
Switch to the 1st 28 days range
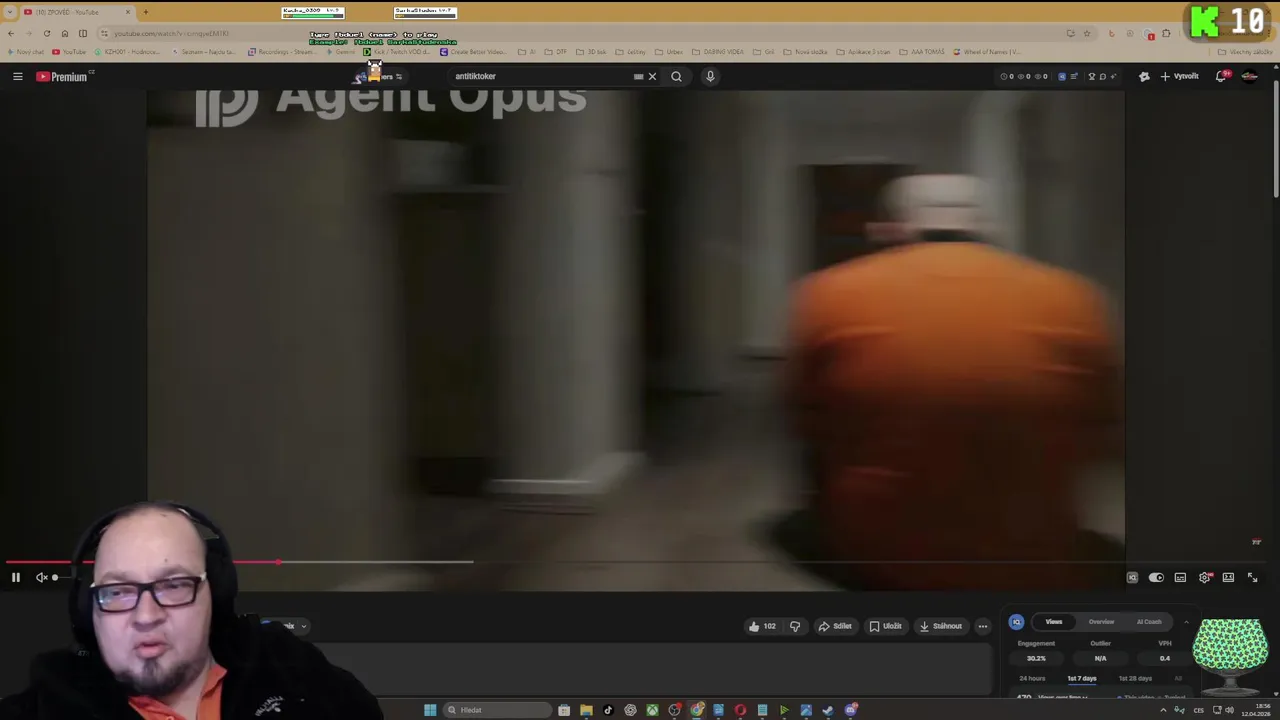point(1135,679)
